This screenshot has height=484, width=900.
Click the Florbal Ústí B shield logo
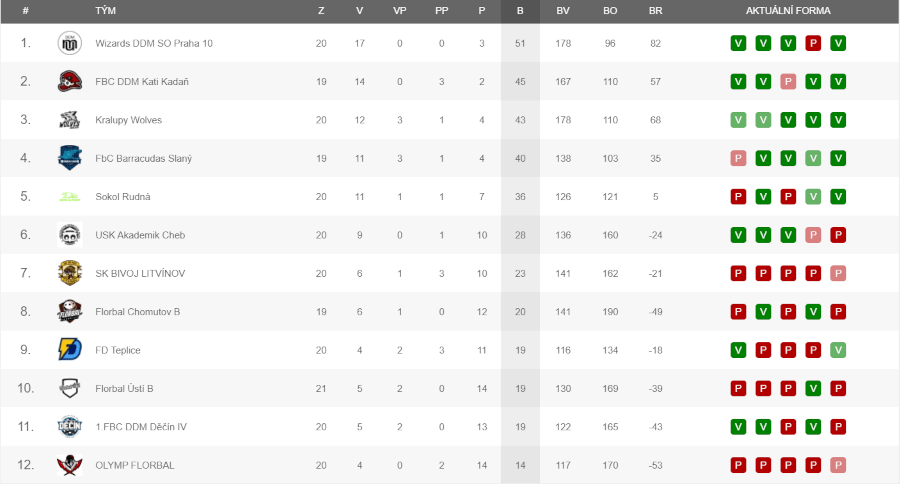pos(70,388)
